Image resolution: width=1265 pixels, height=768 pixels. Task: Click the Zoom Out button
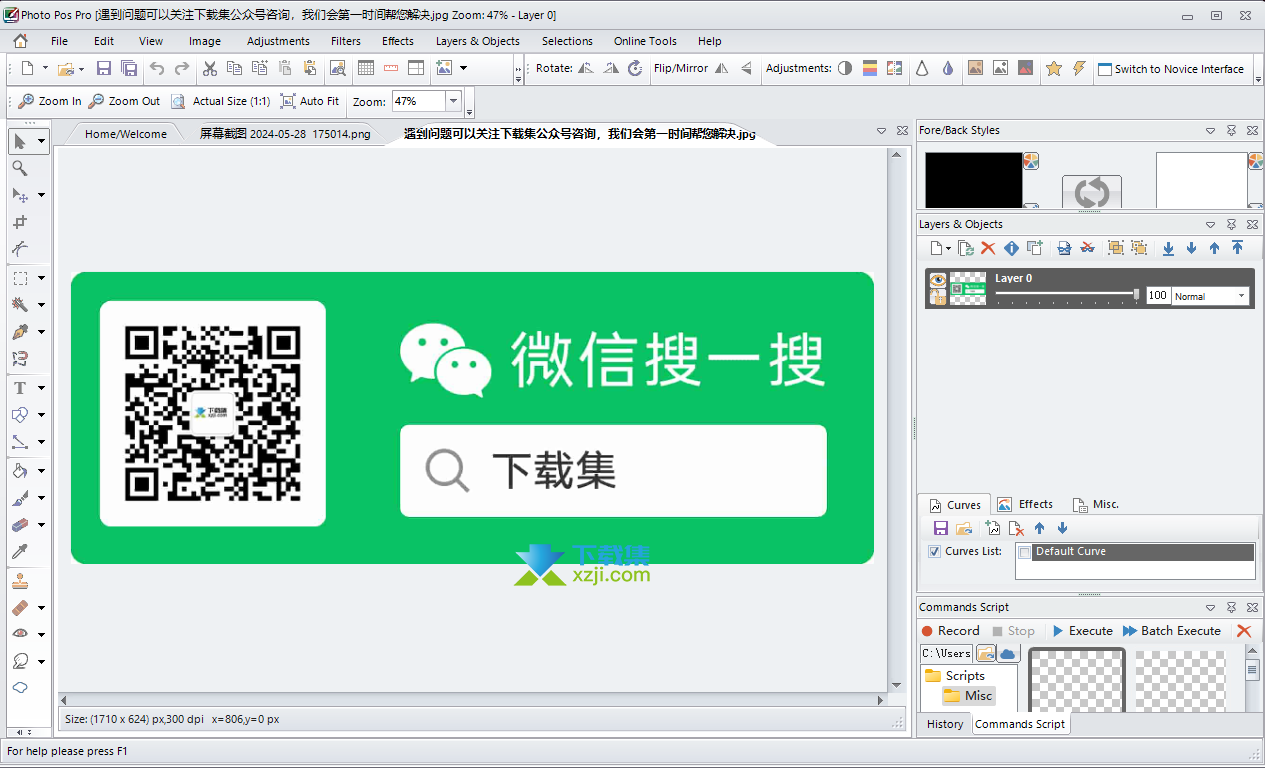[125, 101]
